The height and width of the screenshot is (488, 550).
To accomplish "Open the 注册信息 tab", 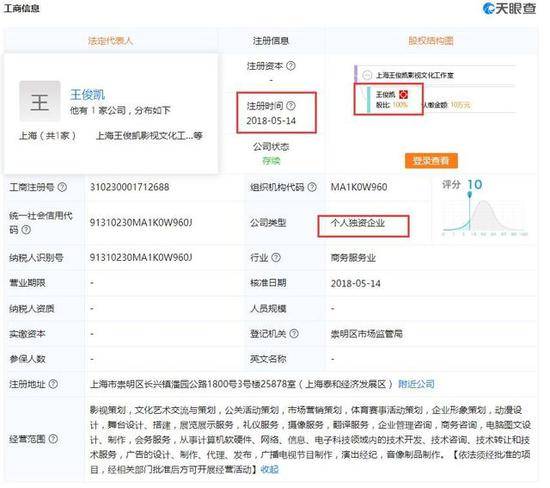I will (271, 41).
